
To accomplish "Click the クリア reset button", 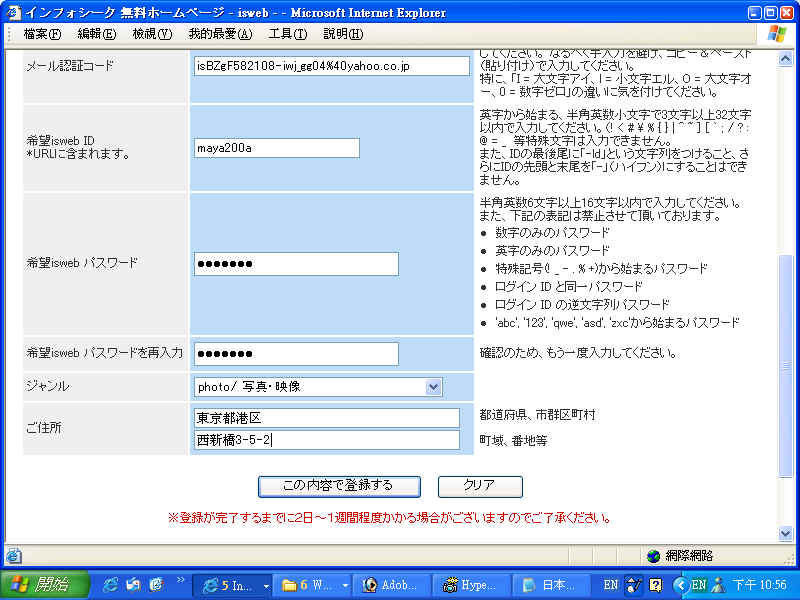I will (480, 486).
